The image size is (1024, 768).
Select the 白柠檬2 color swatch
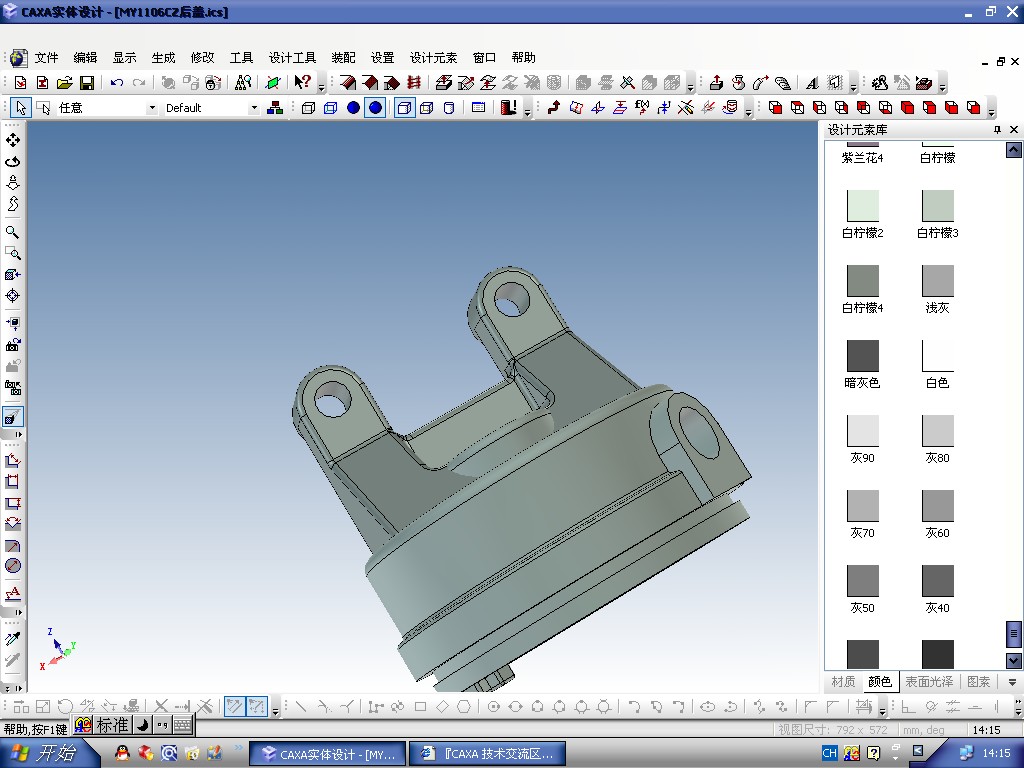point(863,206)
